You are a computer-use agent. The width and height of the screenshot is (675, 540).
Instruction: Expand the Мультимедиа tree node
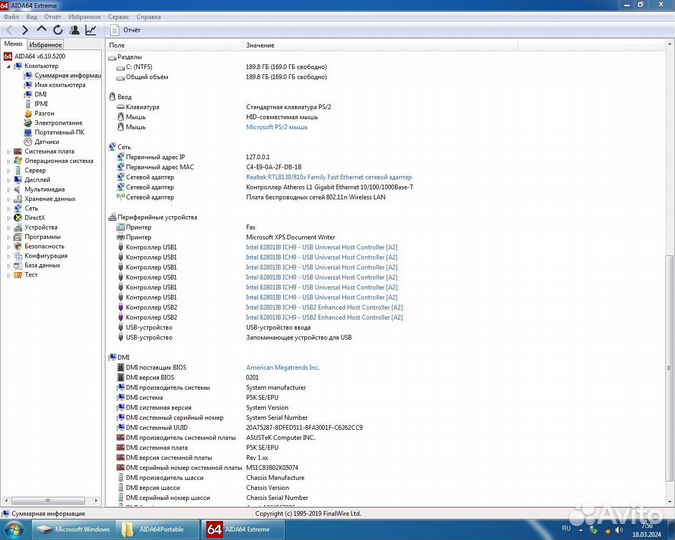(9, 189)
